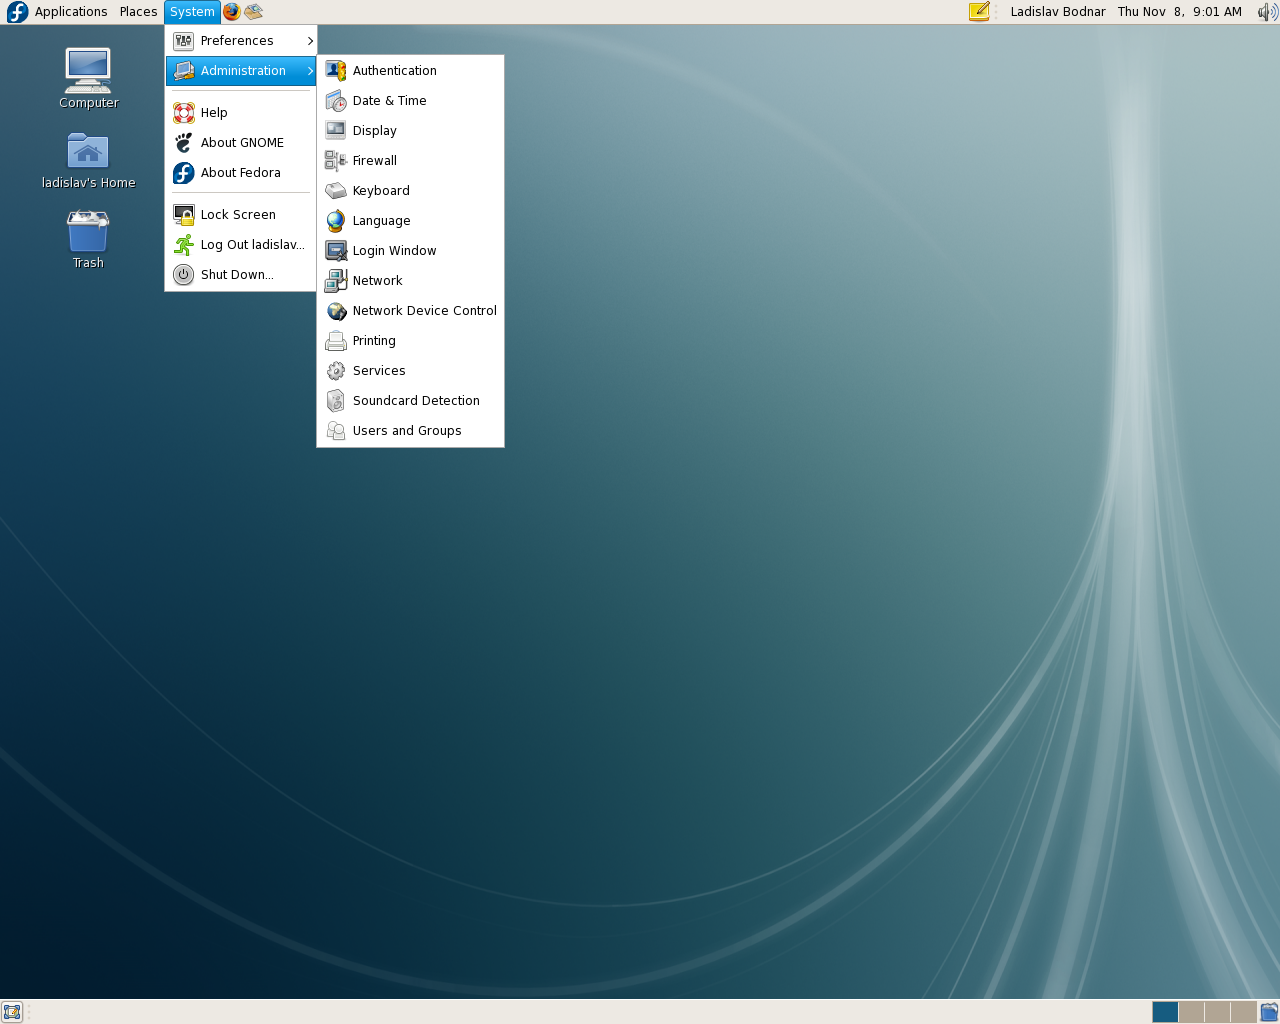
Task: Click the System menu in top panel
Action: 192,12
